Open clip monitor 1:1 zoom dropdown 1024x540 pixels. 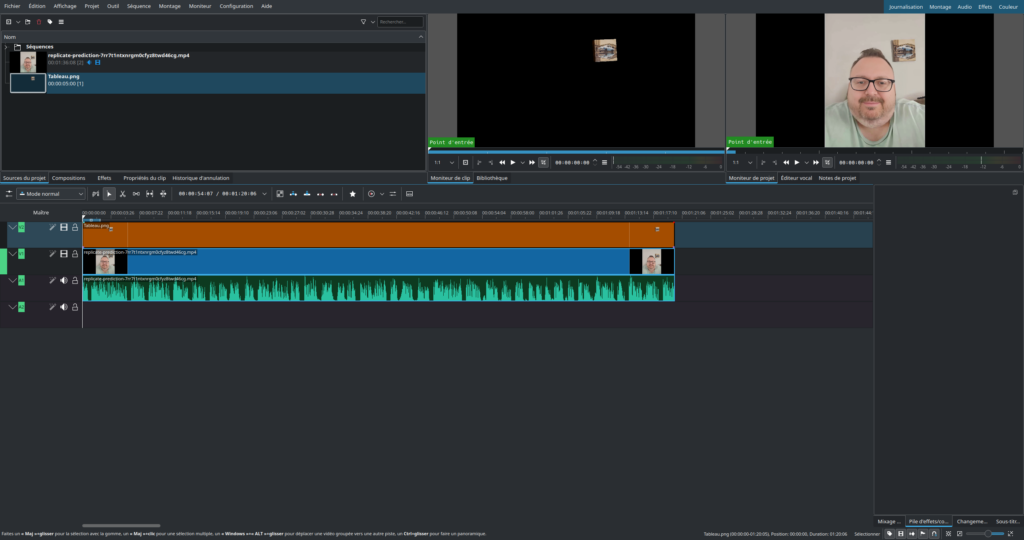(x=444, y=163)
